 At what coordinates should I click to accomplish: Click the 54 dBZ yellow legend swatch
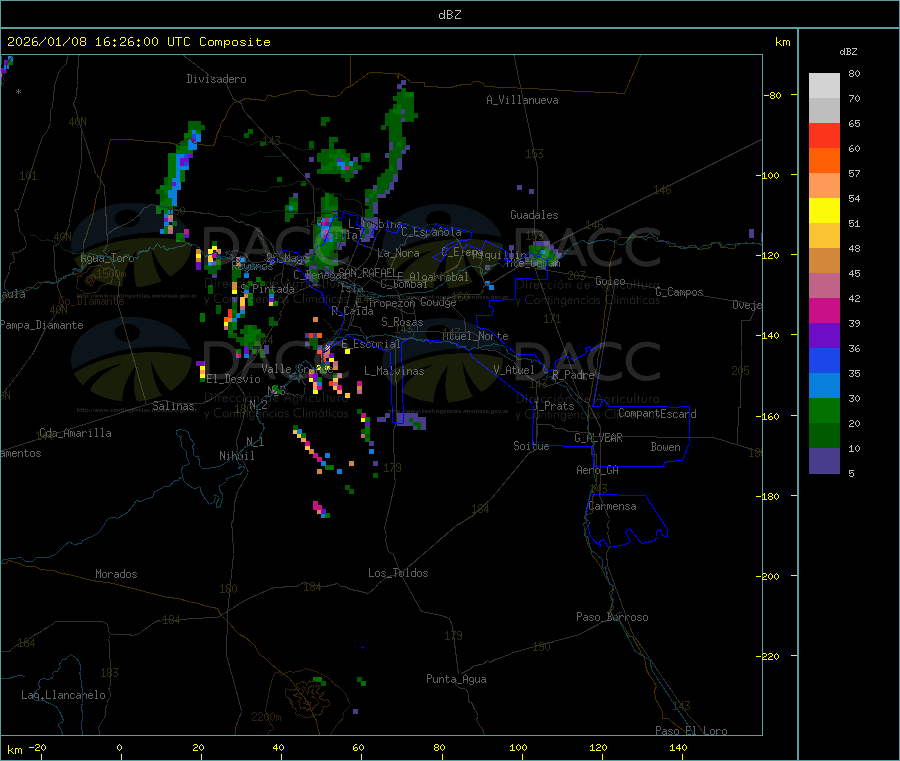pos(824,211)
